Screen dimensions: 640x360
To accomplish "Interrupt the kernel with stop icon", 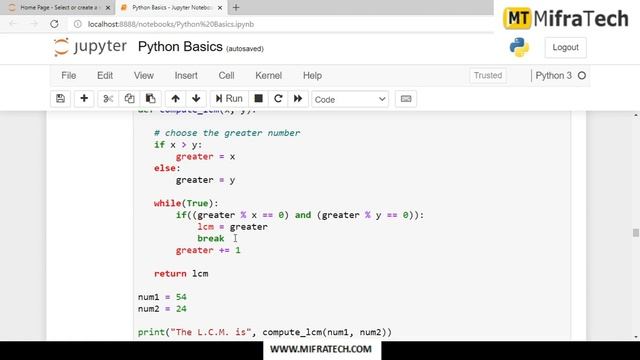I will coord(258,99).
